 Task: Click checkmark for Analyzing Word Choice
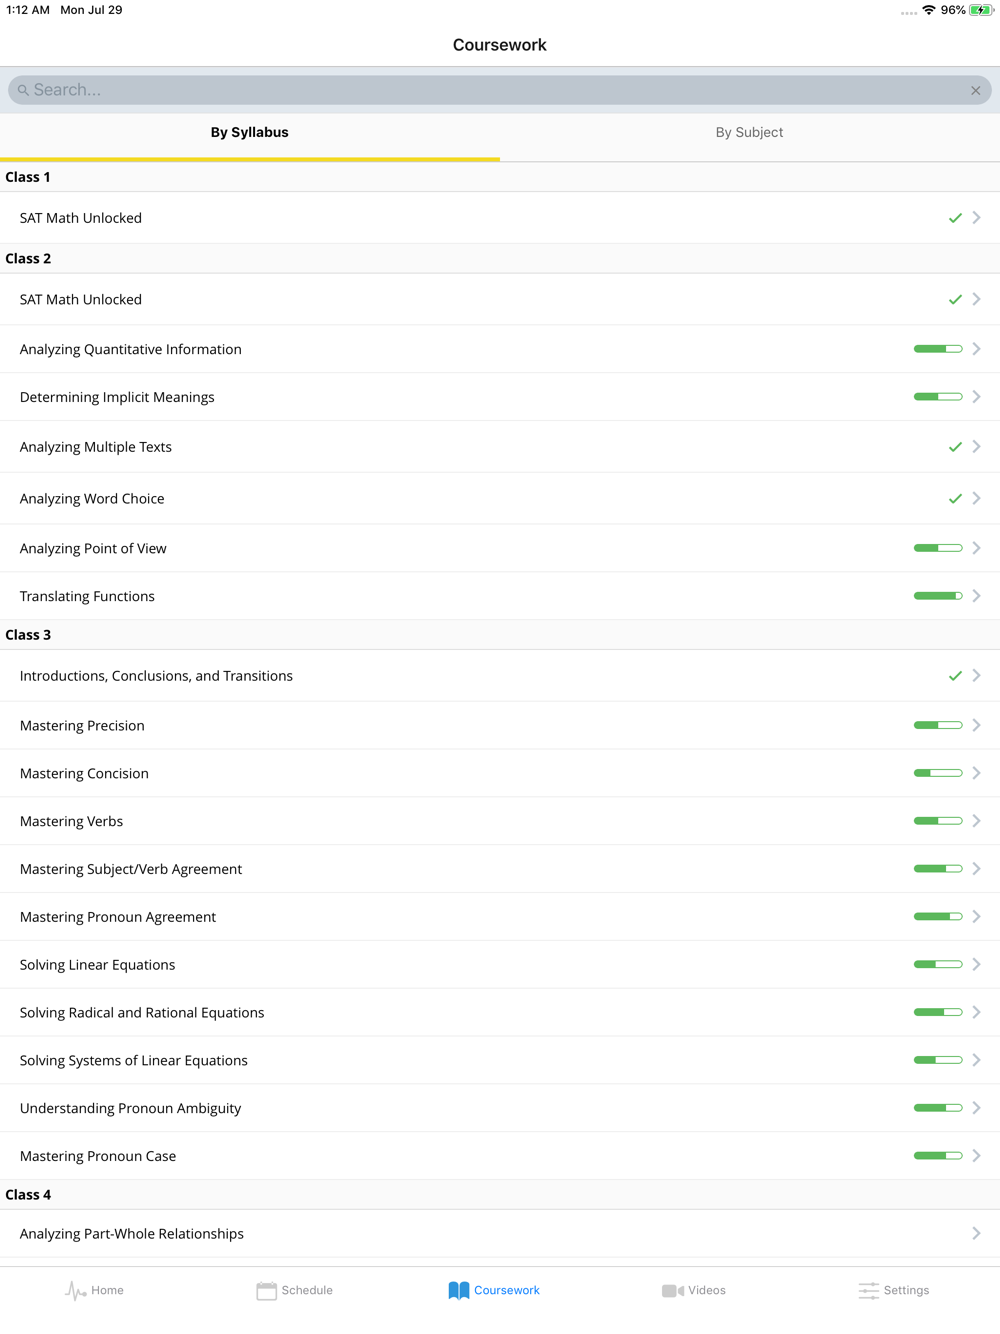955,499
